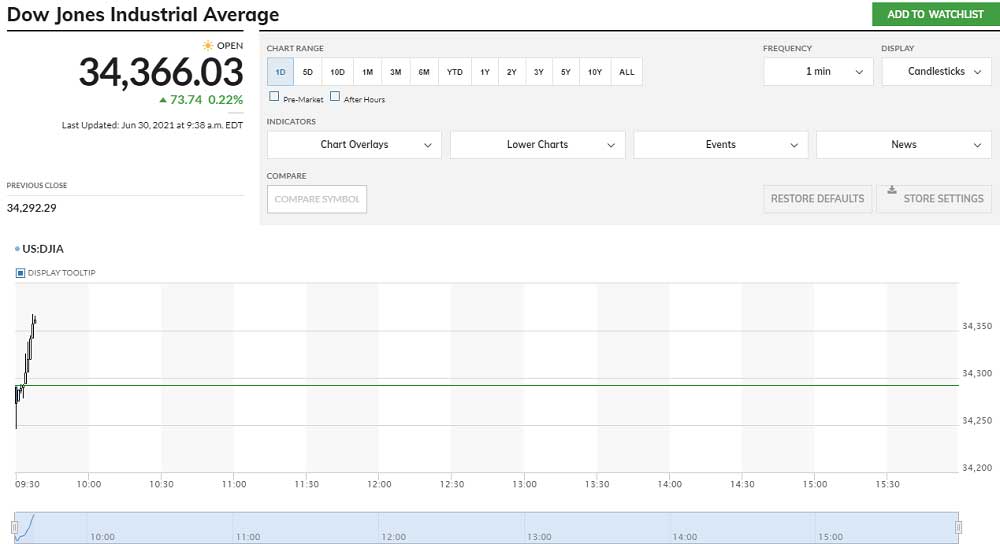Screen dimensions: 1000x544
Task: Open the Frequency 1 min dropdown
Action: [818, 71]
